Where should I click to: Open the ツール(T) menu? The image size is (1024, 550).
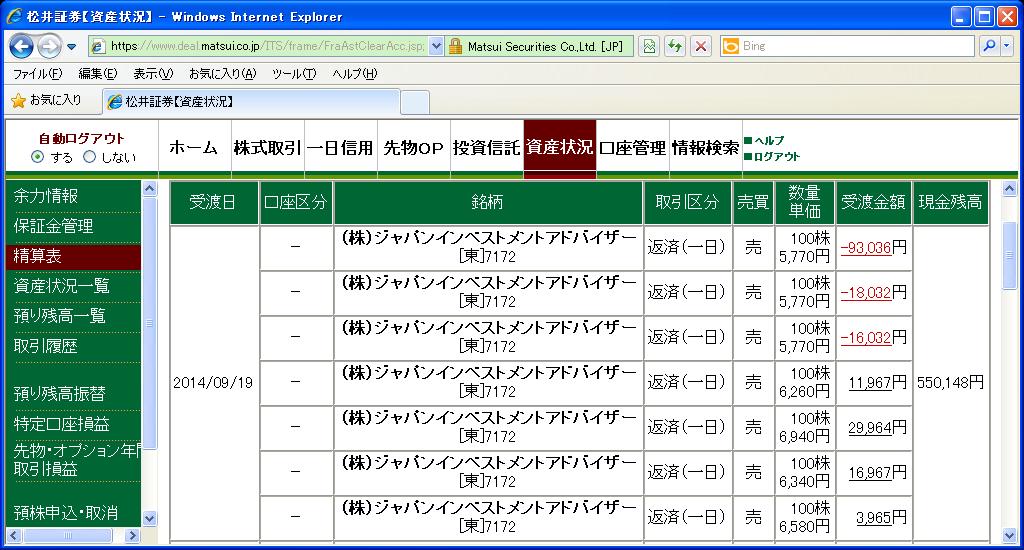[x=294, y=74]
